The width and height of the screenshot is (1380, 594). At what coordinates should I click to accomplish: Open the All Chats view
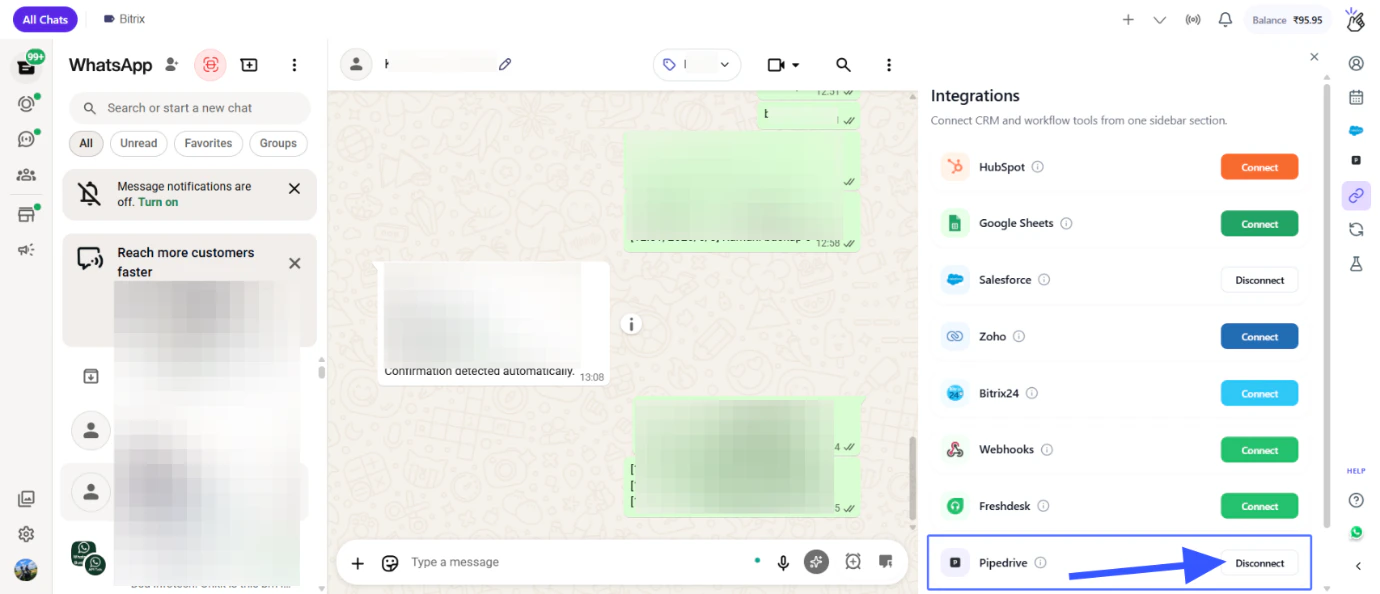tap(45, 19)
